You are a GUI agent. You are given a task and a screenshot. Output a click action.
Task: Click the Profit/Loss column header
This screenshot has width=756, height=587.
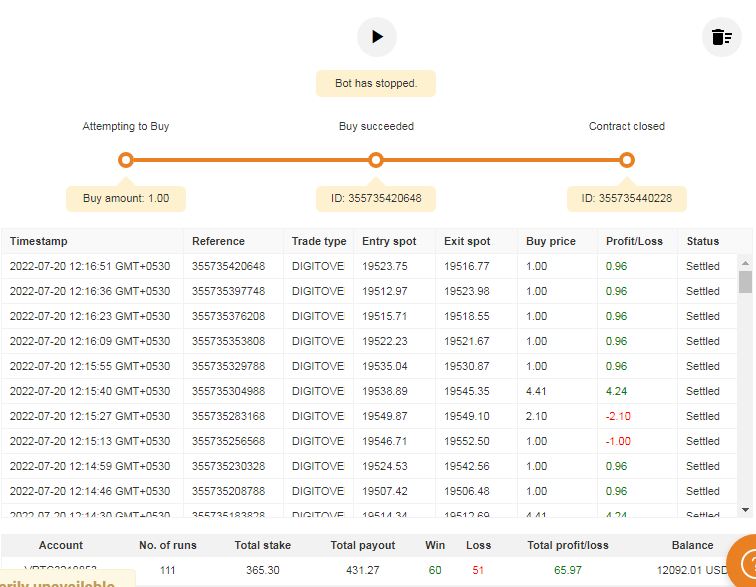click(x=637, y=241)
